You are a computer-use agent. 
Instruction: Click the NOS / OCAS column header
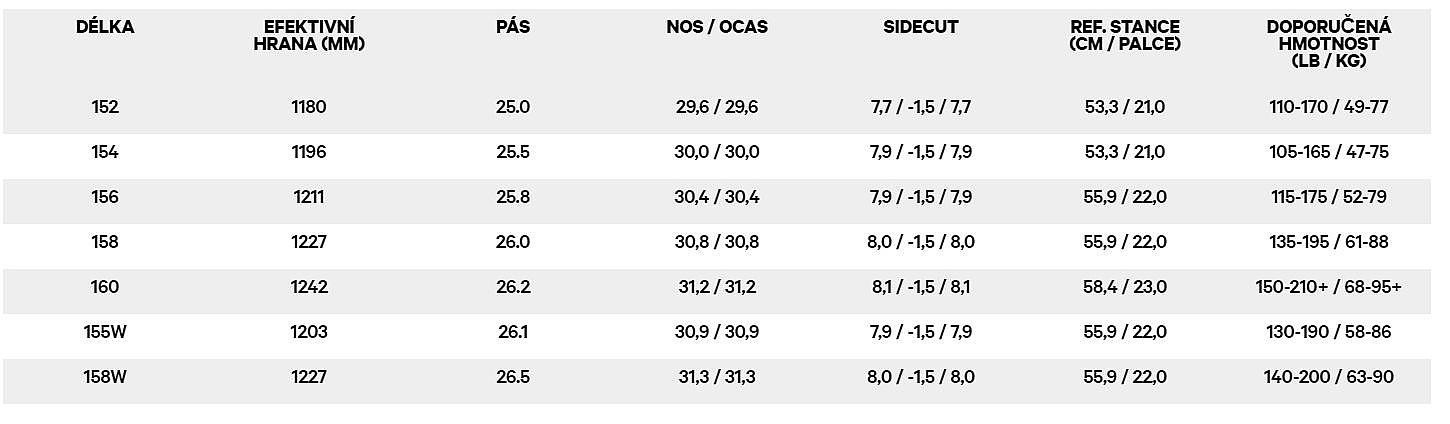click(717, 27)
